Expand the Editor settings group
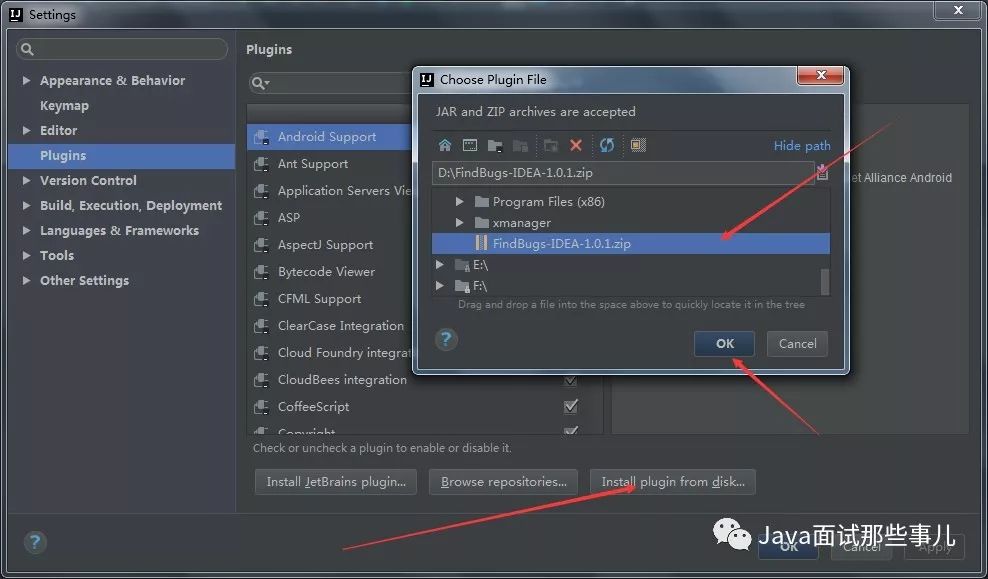 26,130
